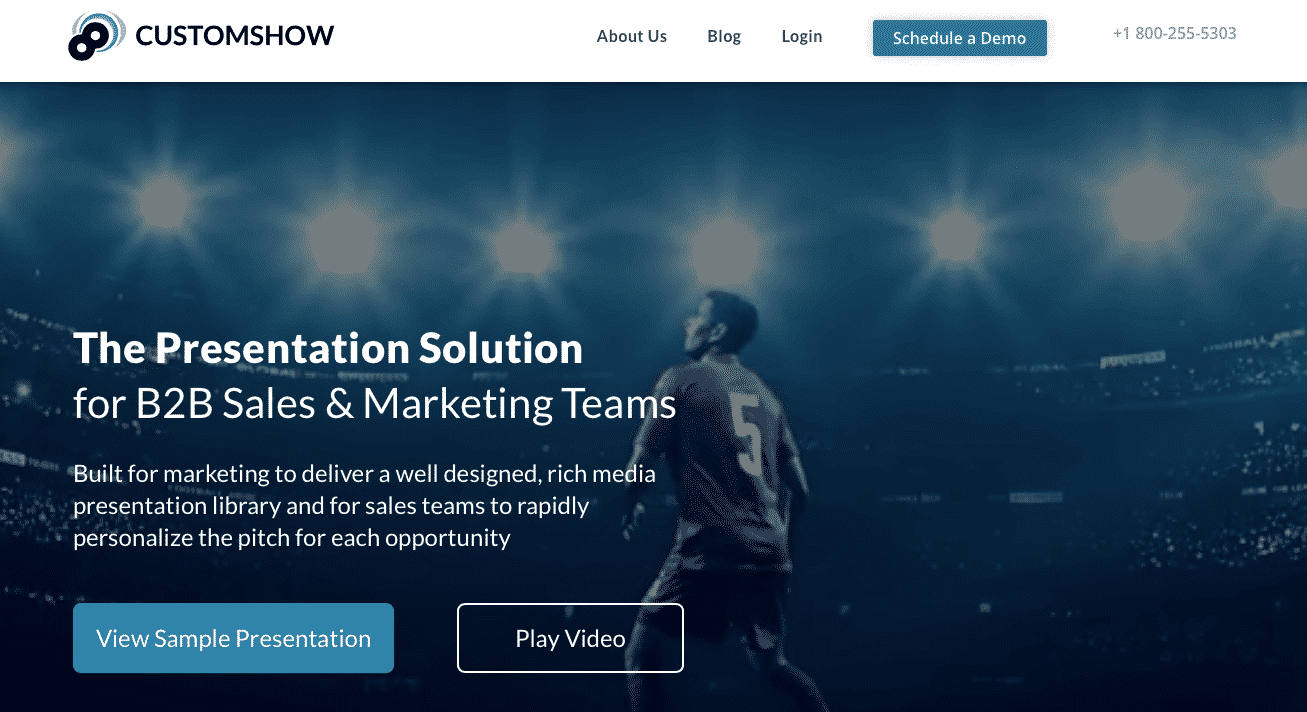Click the Schedule a Demo button

click(960, 38)
